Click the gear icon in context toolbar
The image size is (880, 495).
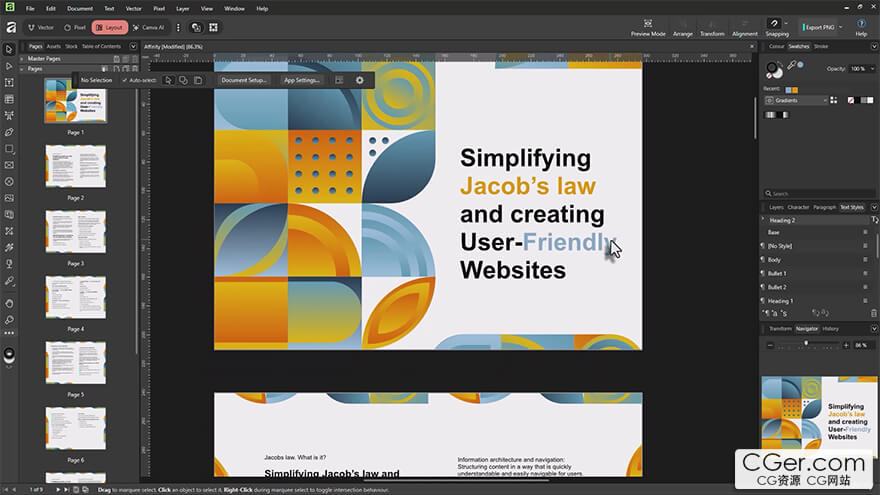point(360,80)
